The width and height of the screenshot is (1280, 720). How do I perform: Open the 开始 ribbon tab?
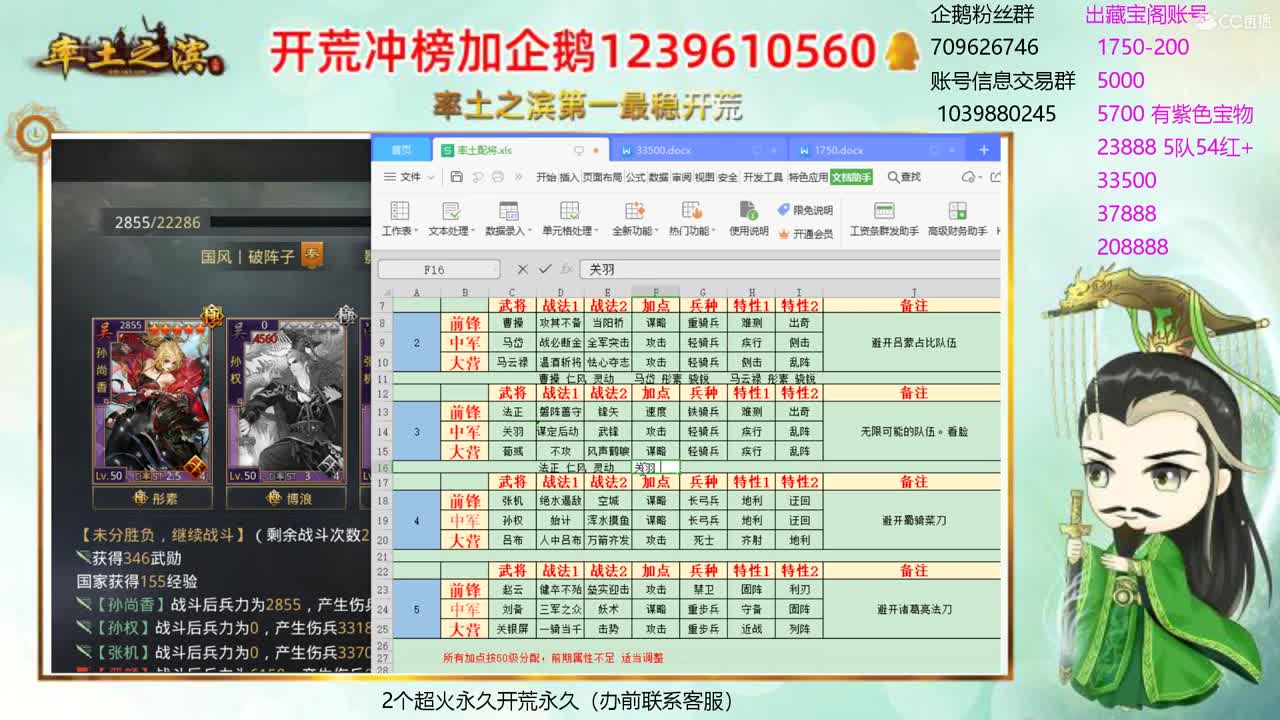[545, 177]
